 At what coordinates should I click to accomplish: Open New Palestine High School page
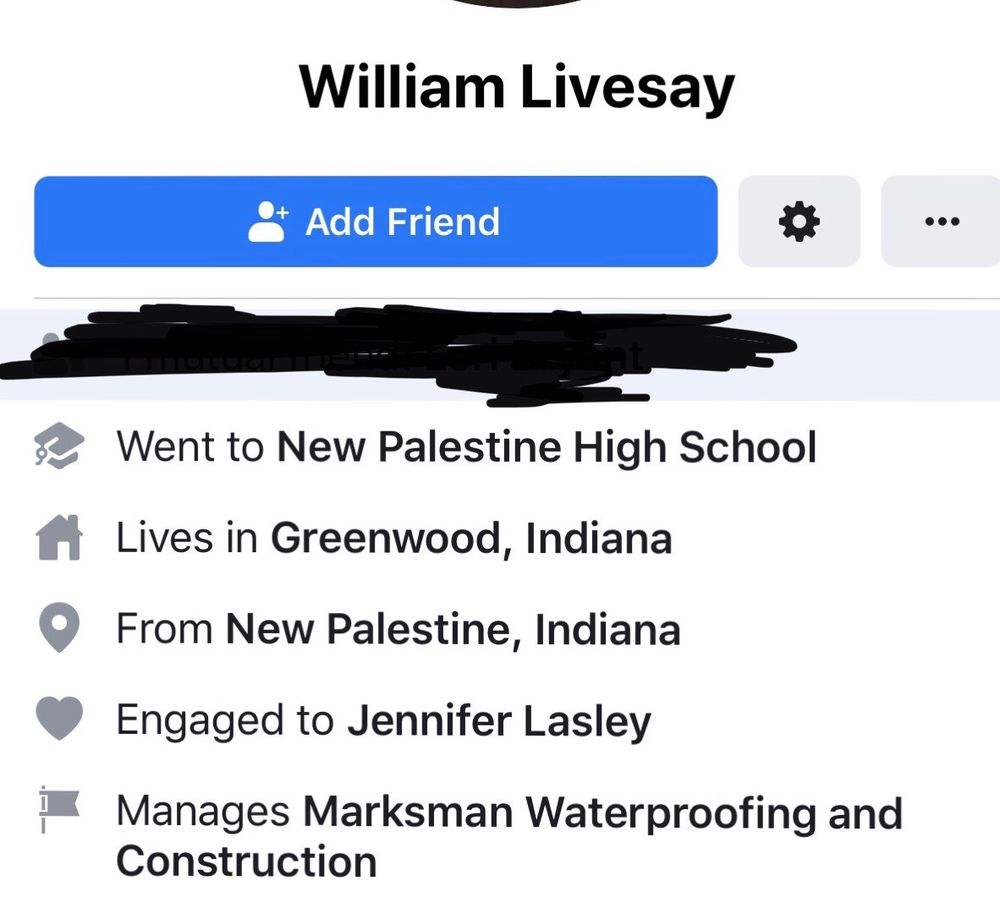[x=546, y=447]
